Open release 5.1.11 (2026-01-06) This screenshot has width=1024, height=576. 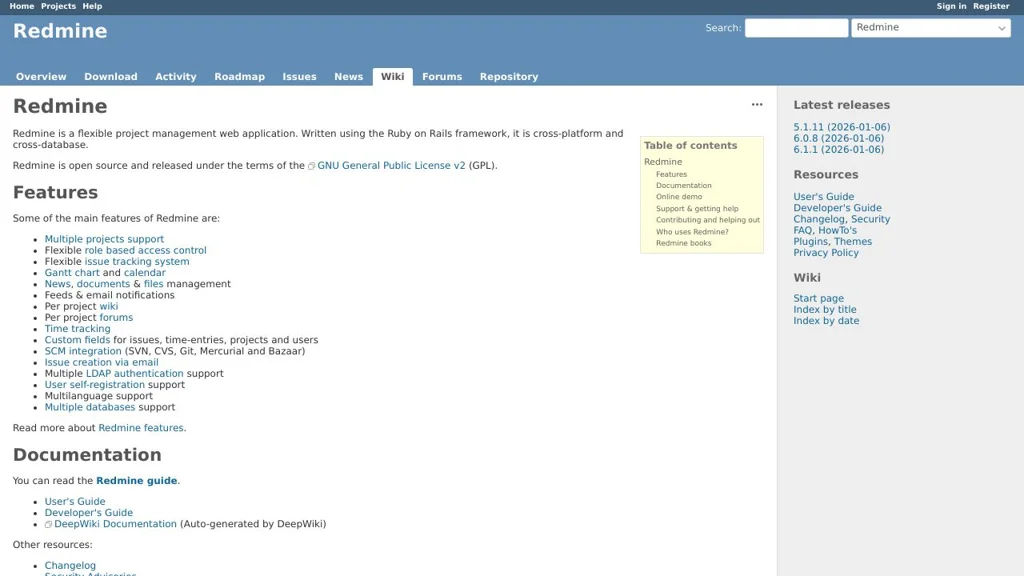pyautogui.click(x=842, y=127)
